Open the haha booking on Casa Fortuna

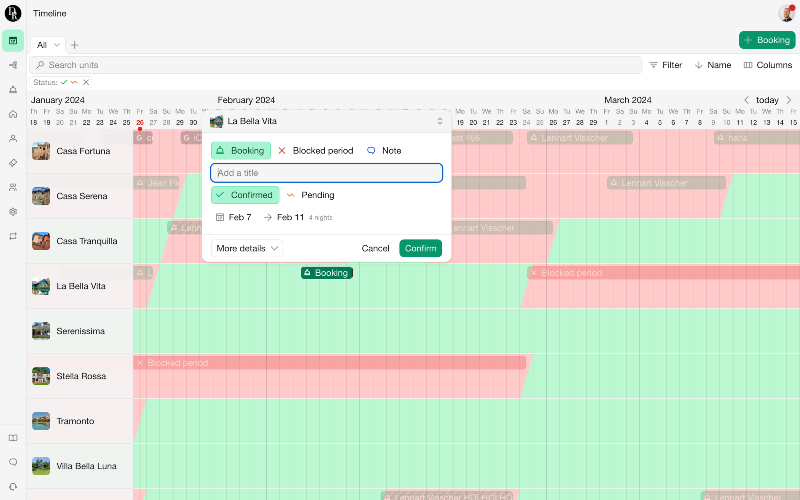(x=757, y=138)
